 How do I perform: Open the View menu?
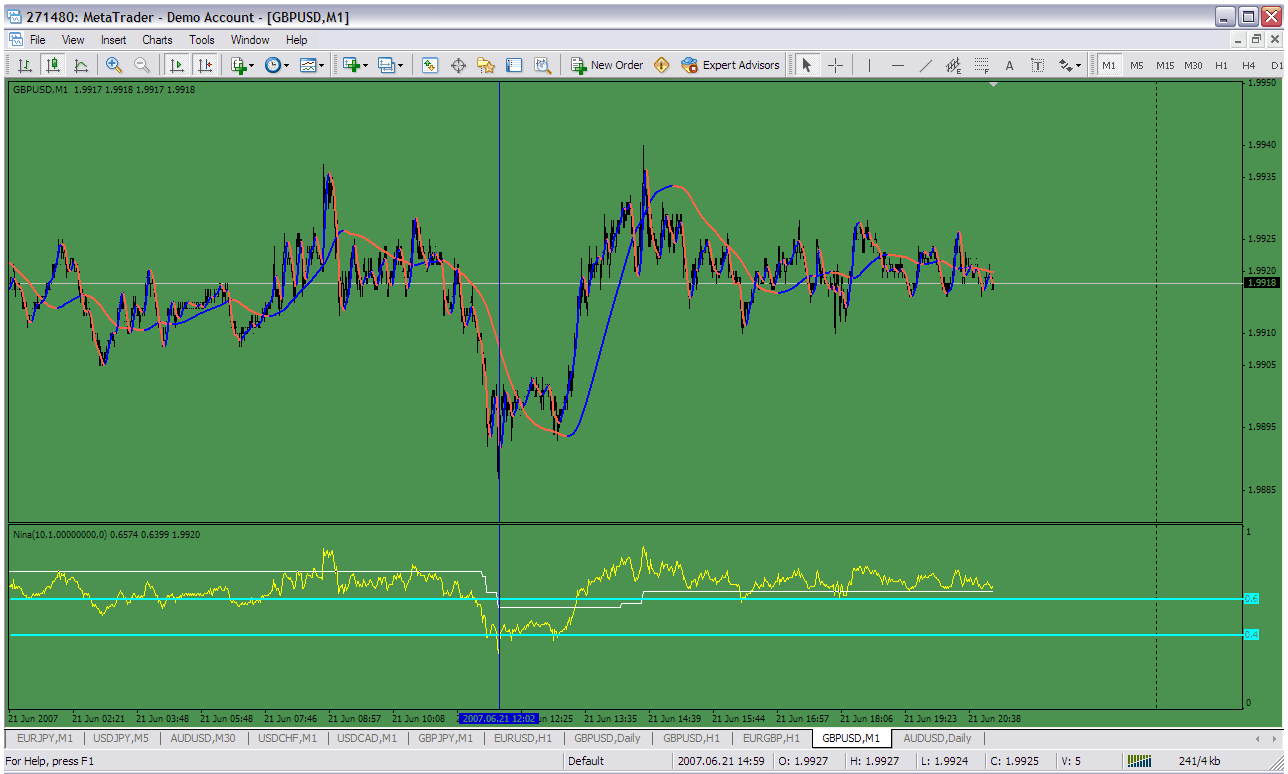pyautogui.click(x=73, y=40)
